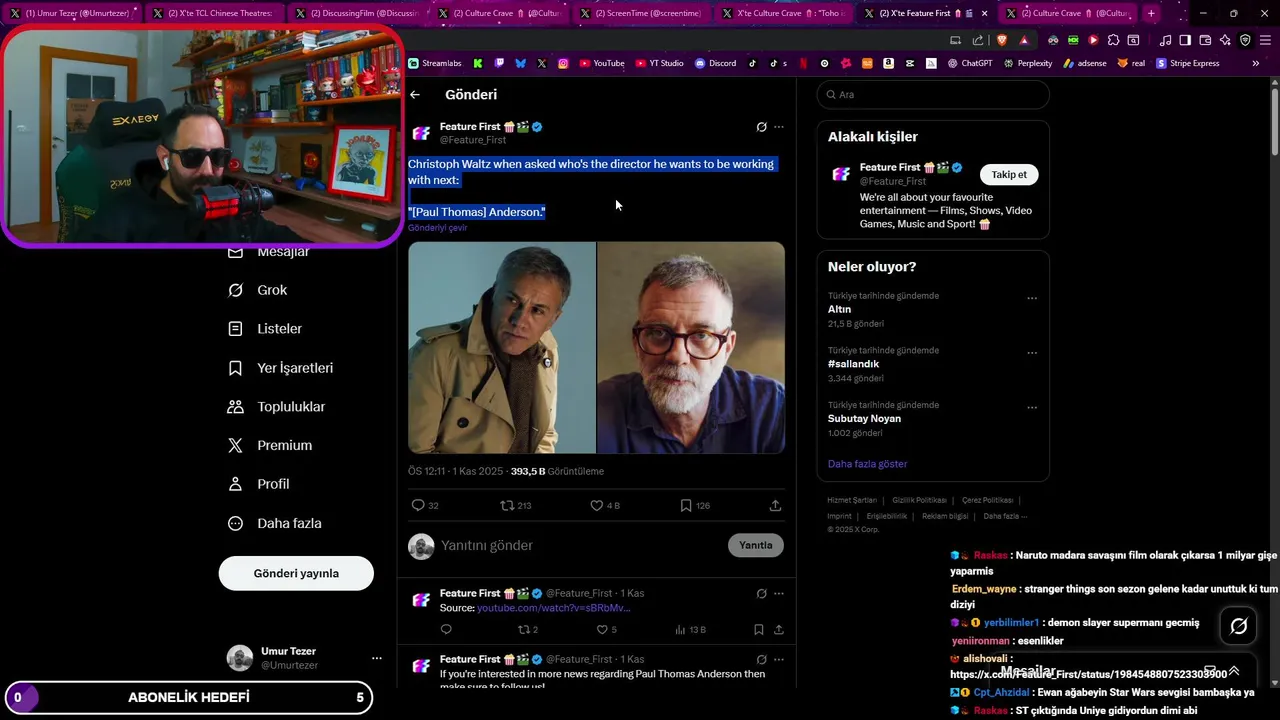
Task: Open a new browser tab
Action: coord(1151,13)
